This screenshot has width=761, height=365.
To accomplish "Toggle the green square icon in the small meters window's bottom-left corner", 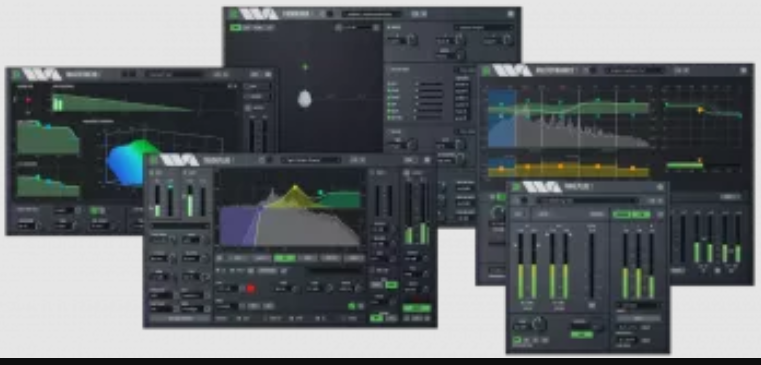I will tap(518, 341).
